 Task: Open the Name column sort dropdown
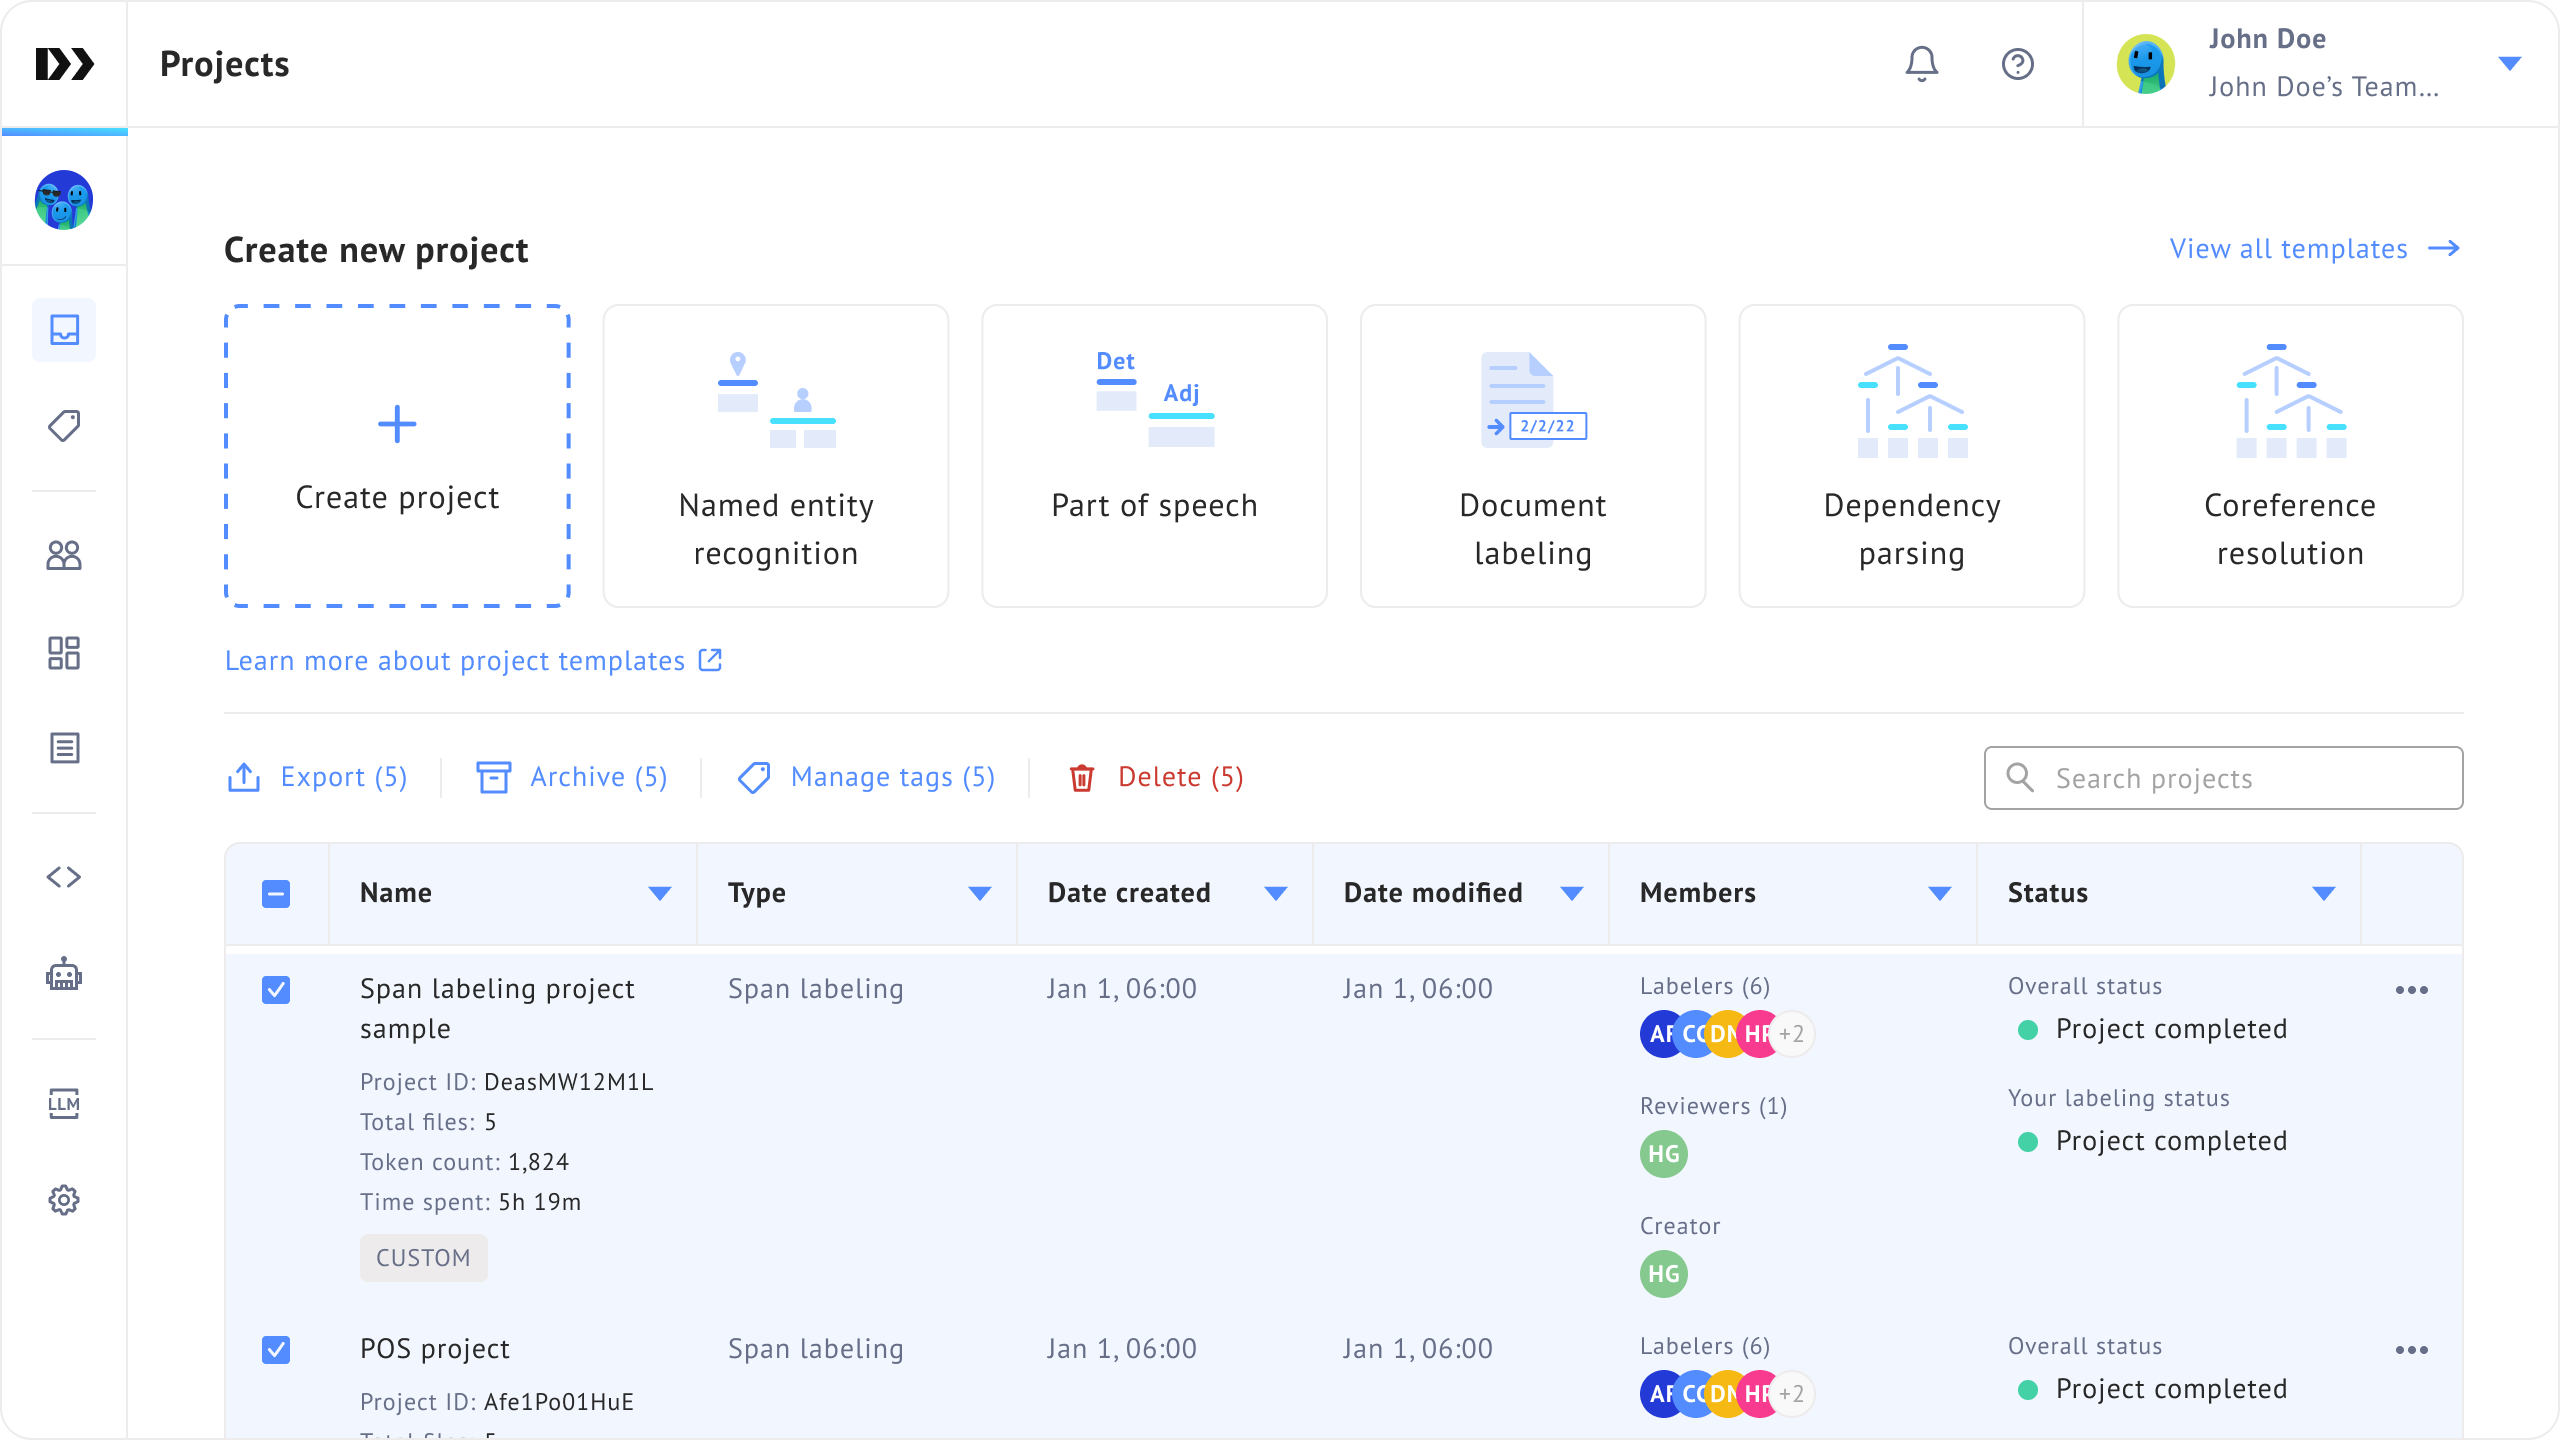pos(659,893)
